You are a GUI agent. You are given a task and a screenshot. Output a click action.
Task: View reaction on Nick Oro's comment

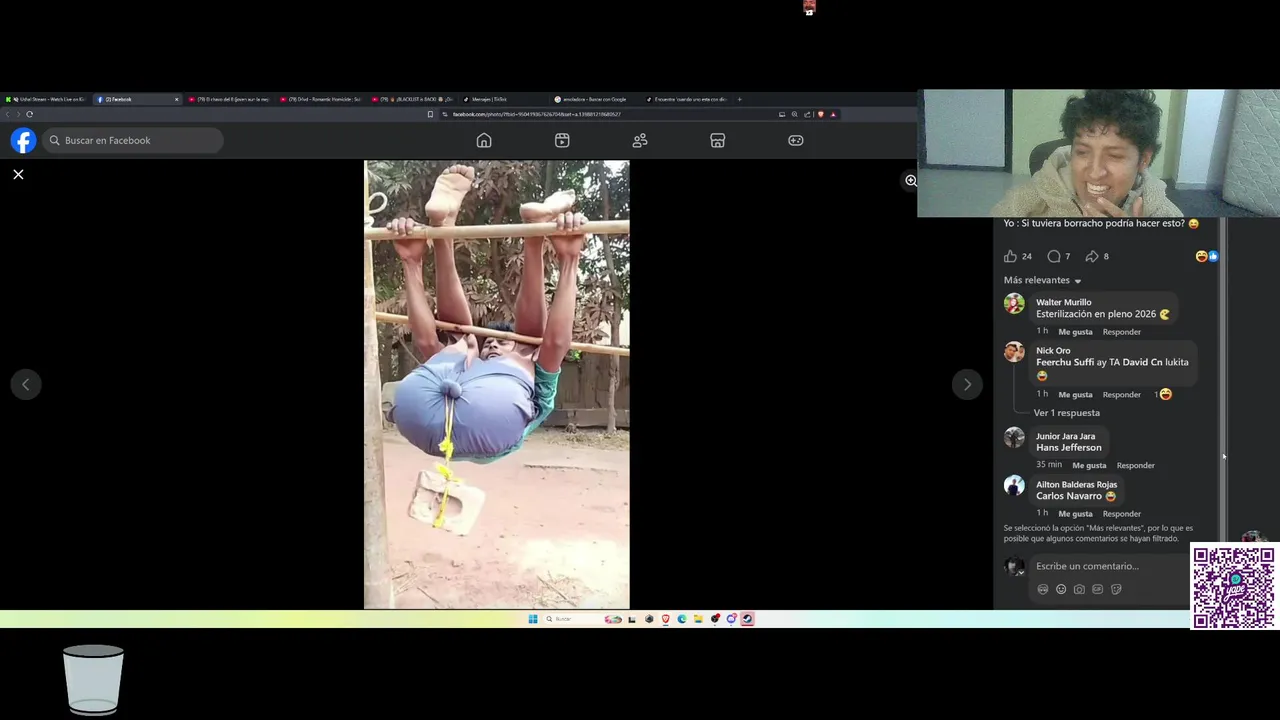tap(1164, 395)
